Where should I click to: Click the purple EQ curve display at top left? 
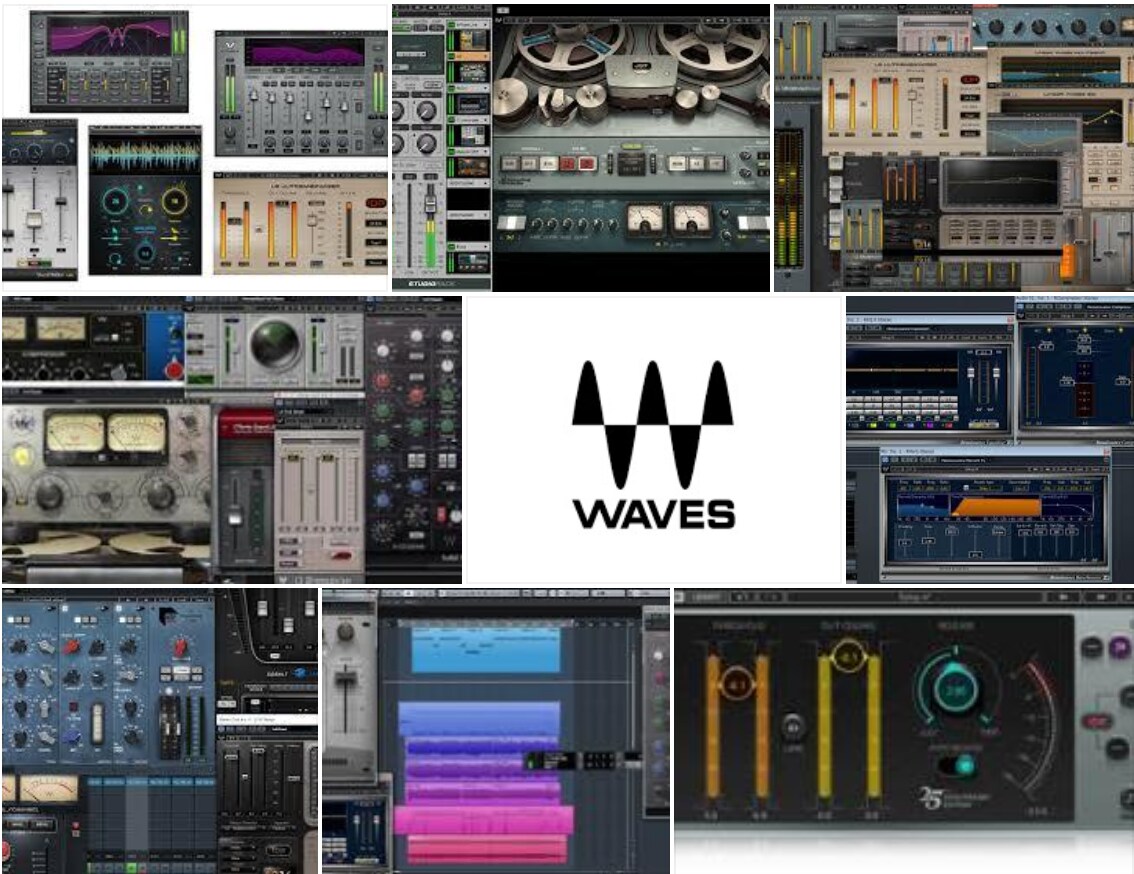pyautogui.click(x=109, y=37)
